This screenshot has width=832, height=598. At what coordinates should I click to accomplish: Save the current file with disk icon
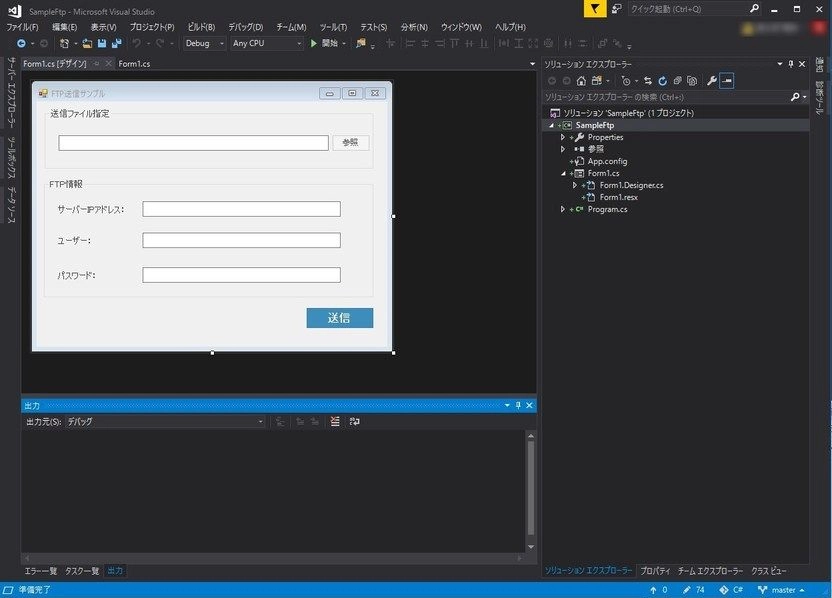[102, 44]
